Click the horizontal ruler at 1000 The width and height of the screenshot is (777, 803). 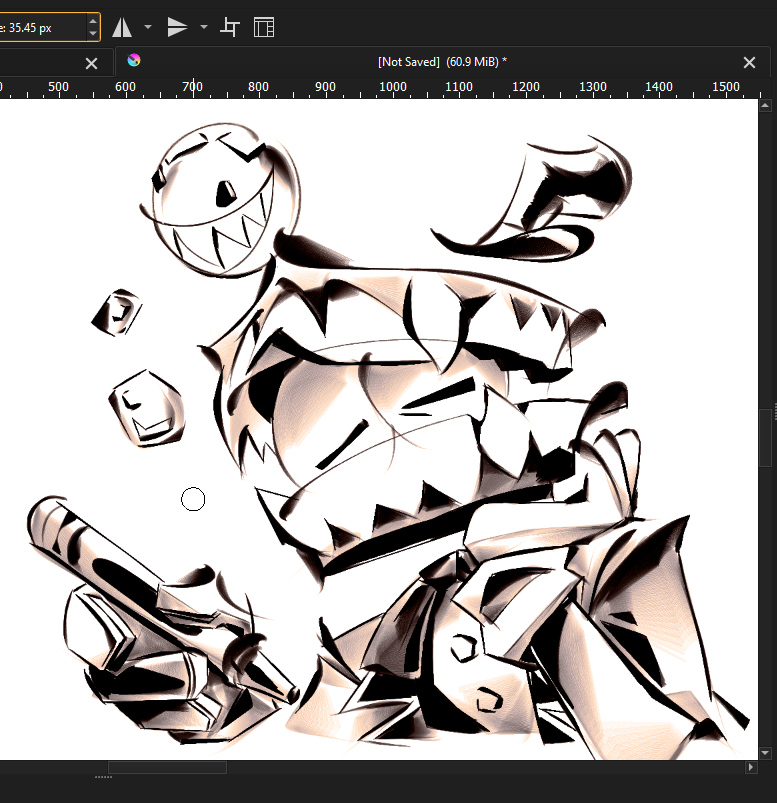click(392, 87)
